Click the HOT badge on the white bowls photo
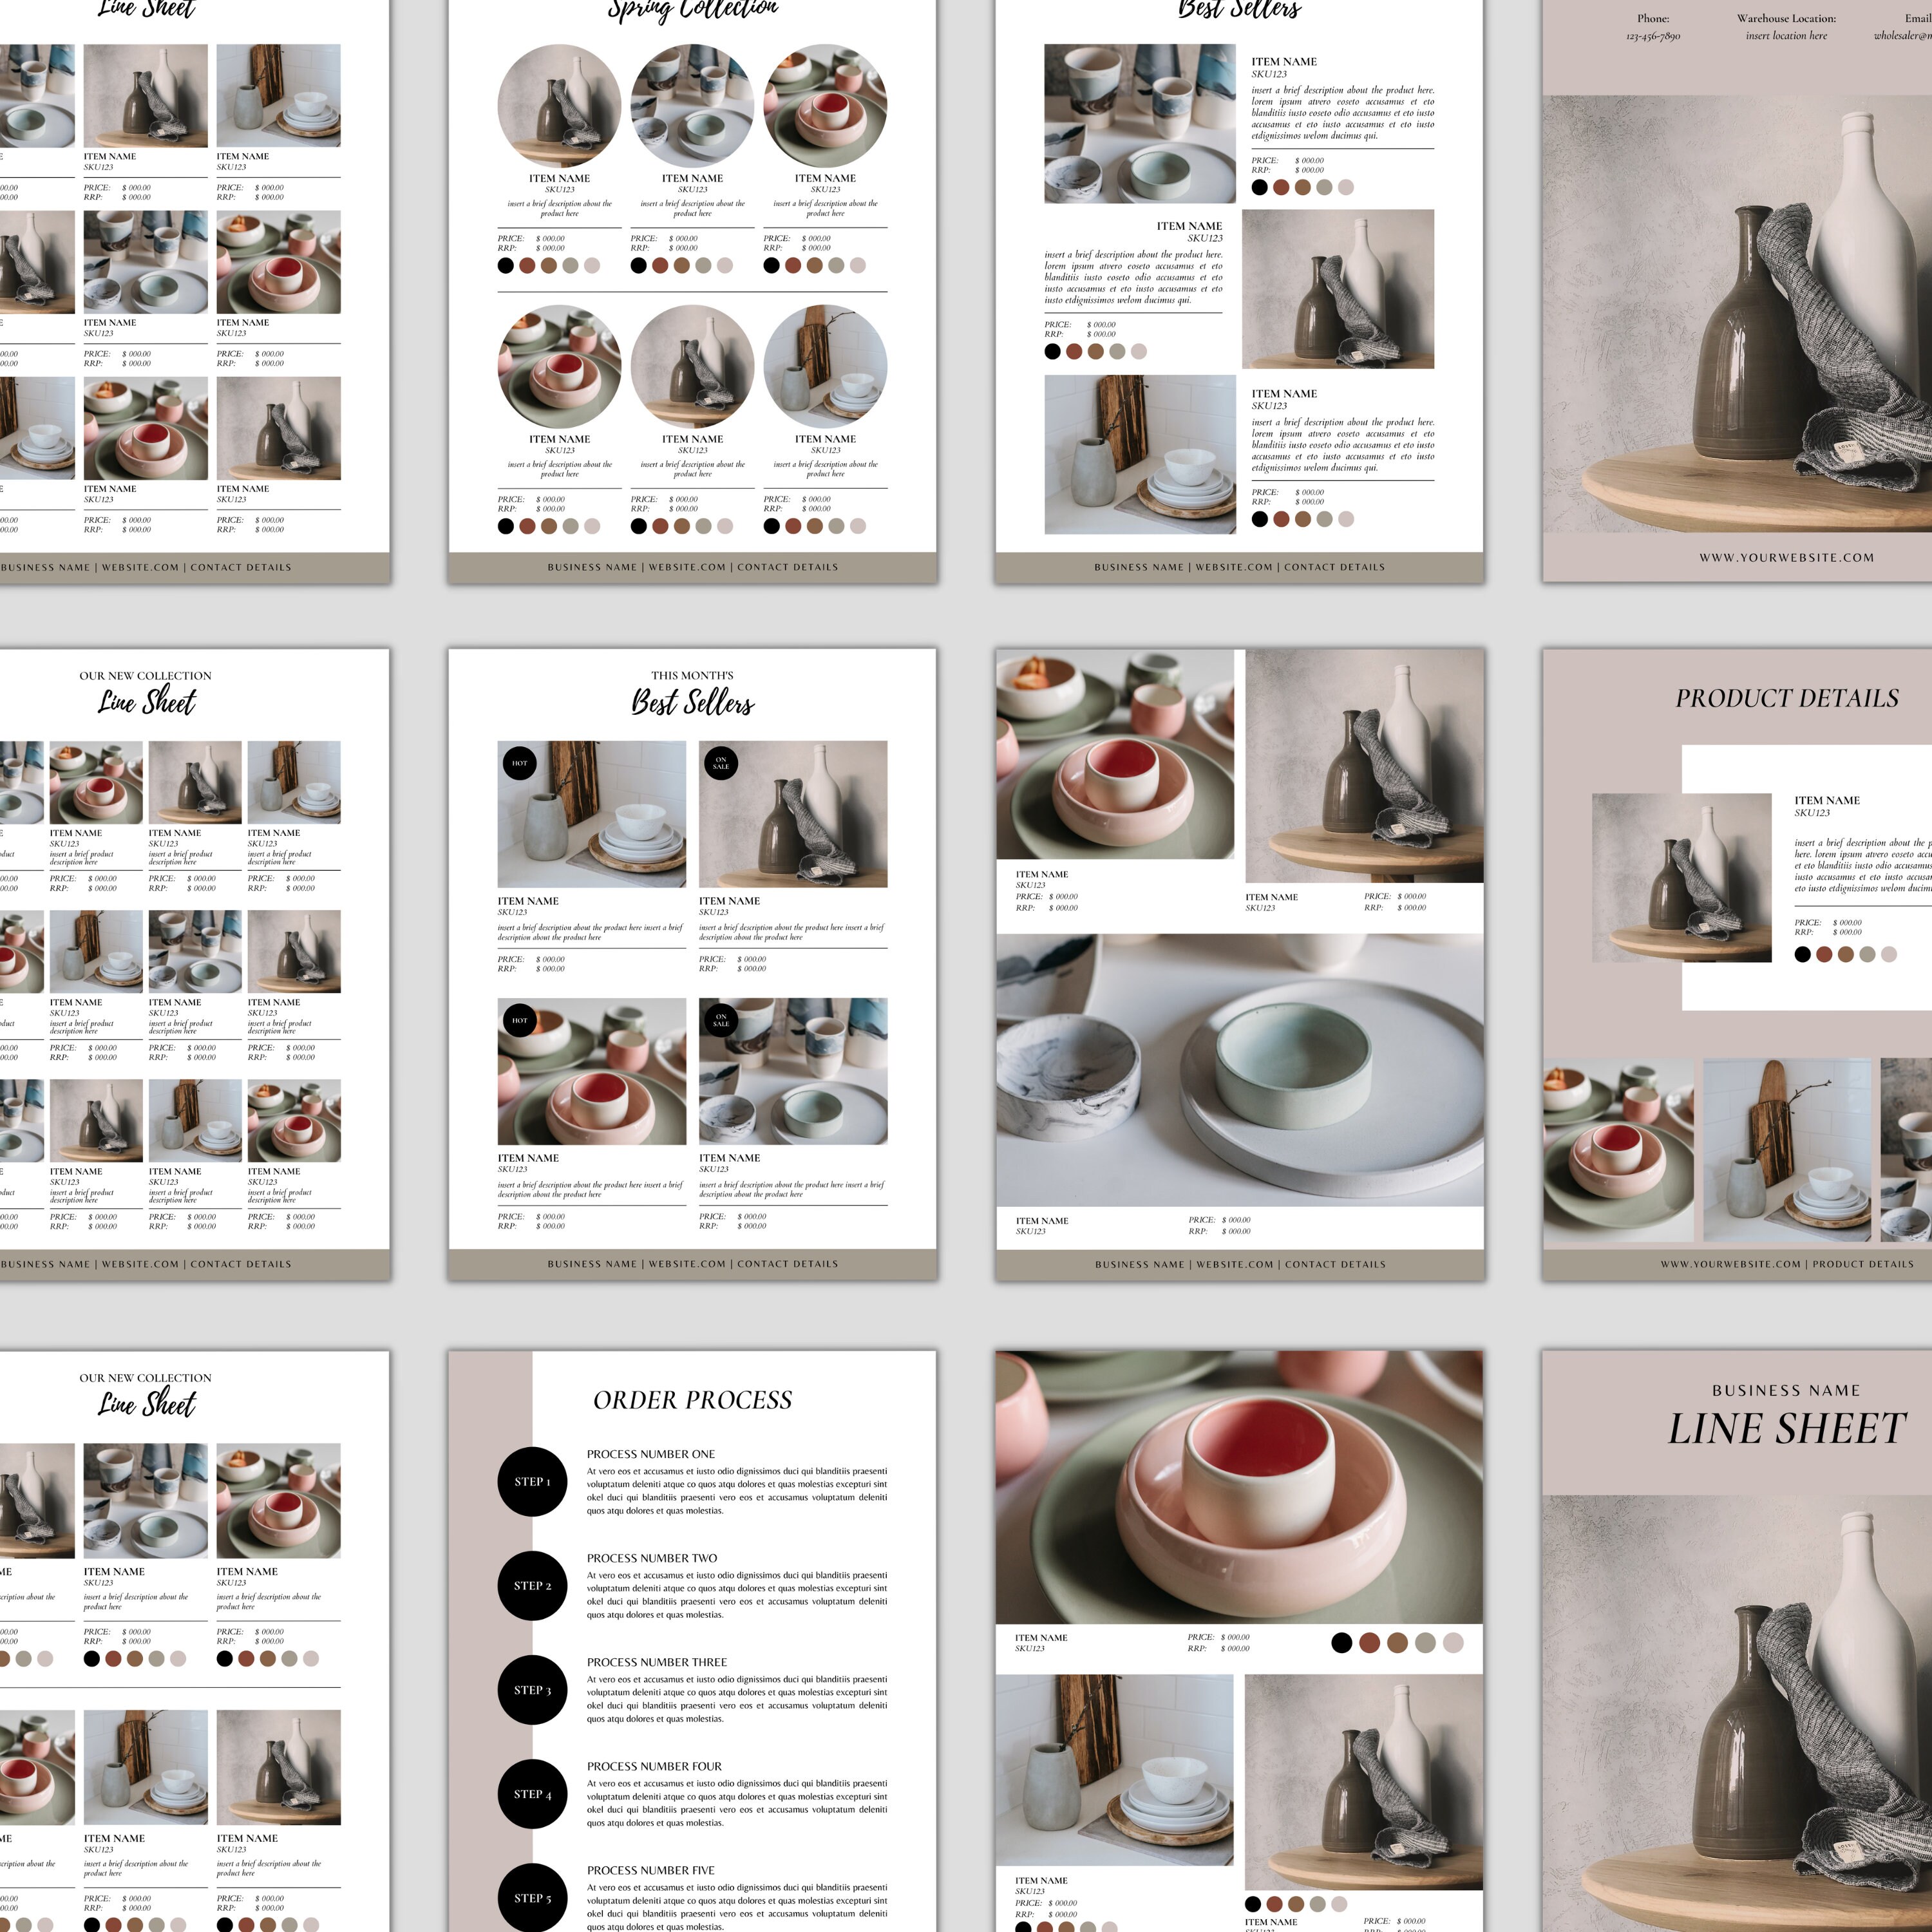This screenshot has height=1932, width=1932. [x=520, y=763]
